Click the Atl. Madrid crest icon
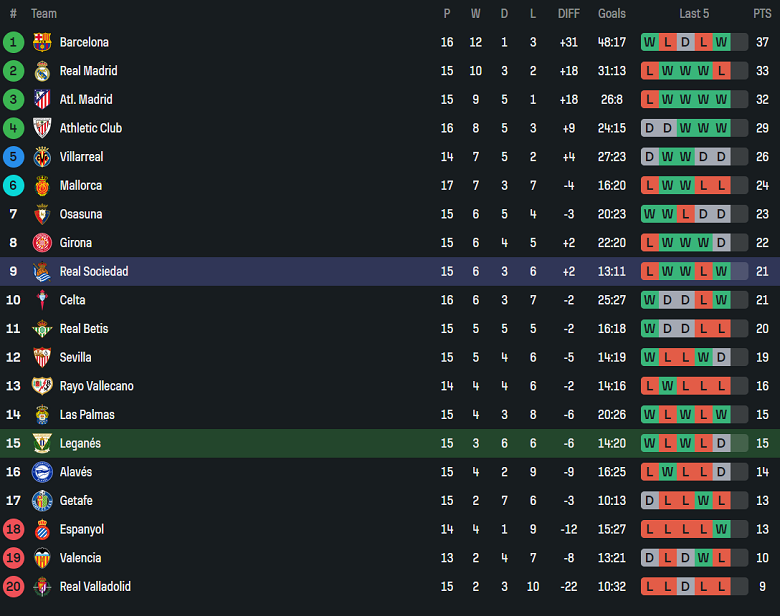This screenshot has height=616, width=780. click(x=41, y=100)
